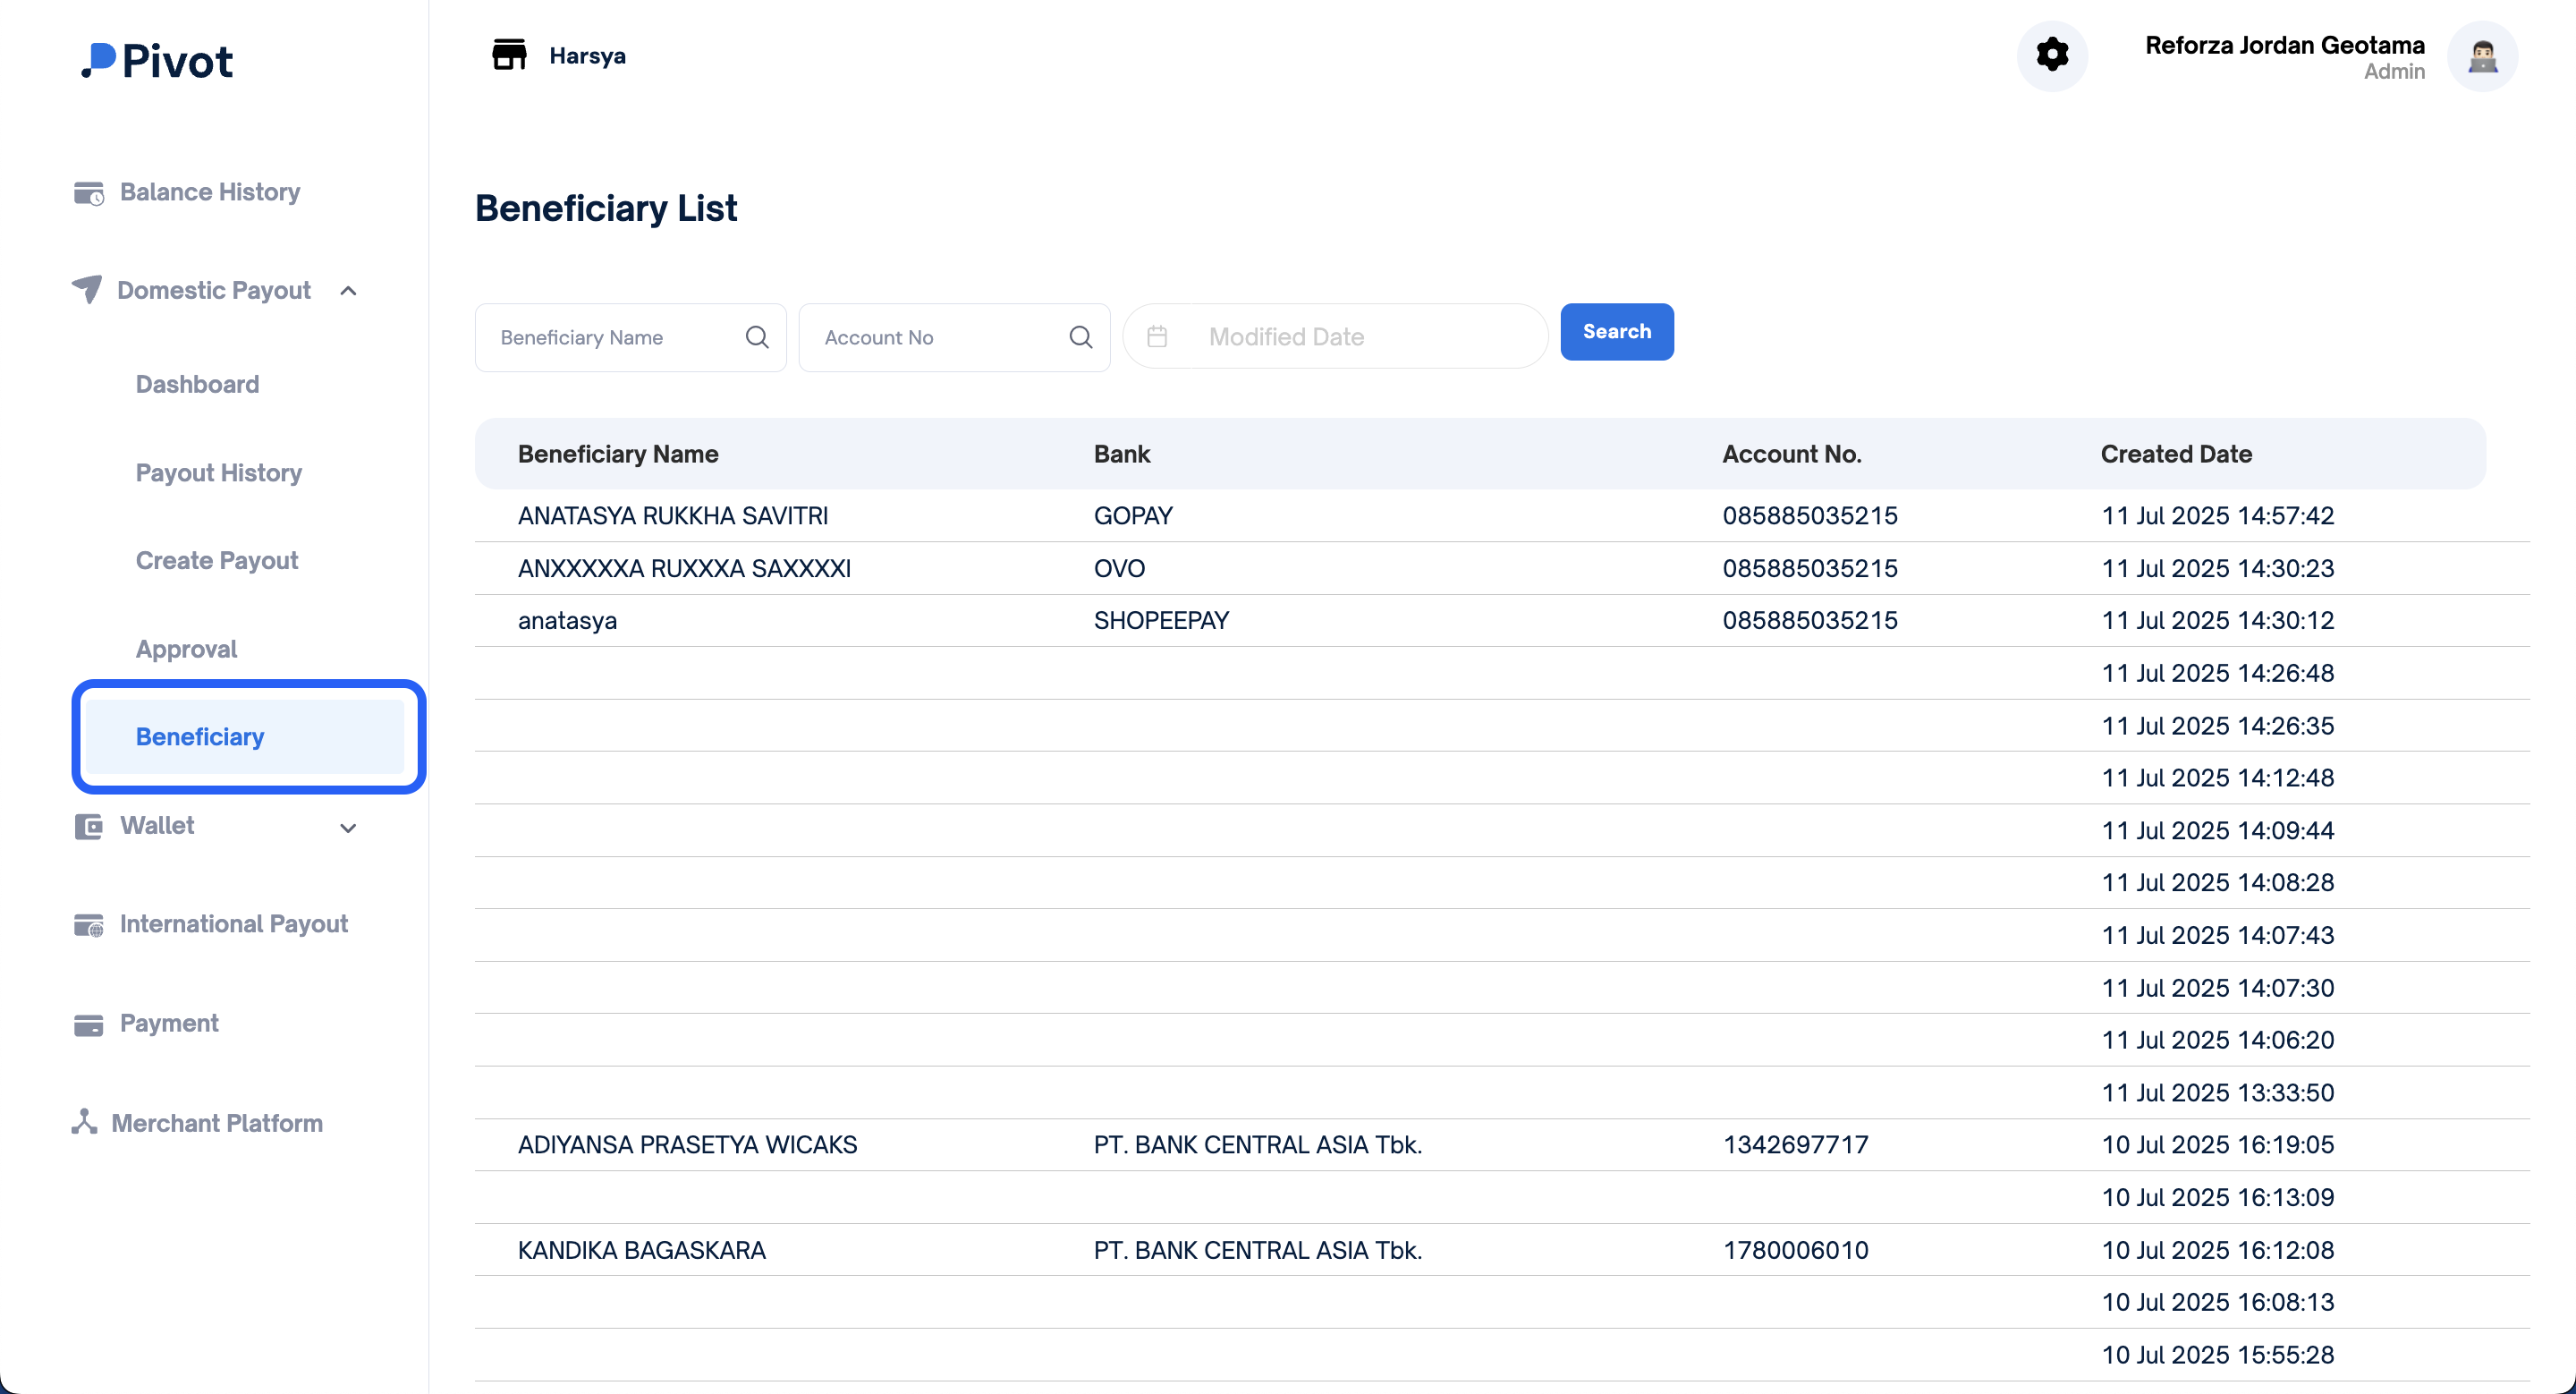Click the Account No search magnifier

click(x=1080, y=337)
